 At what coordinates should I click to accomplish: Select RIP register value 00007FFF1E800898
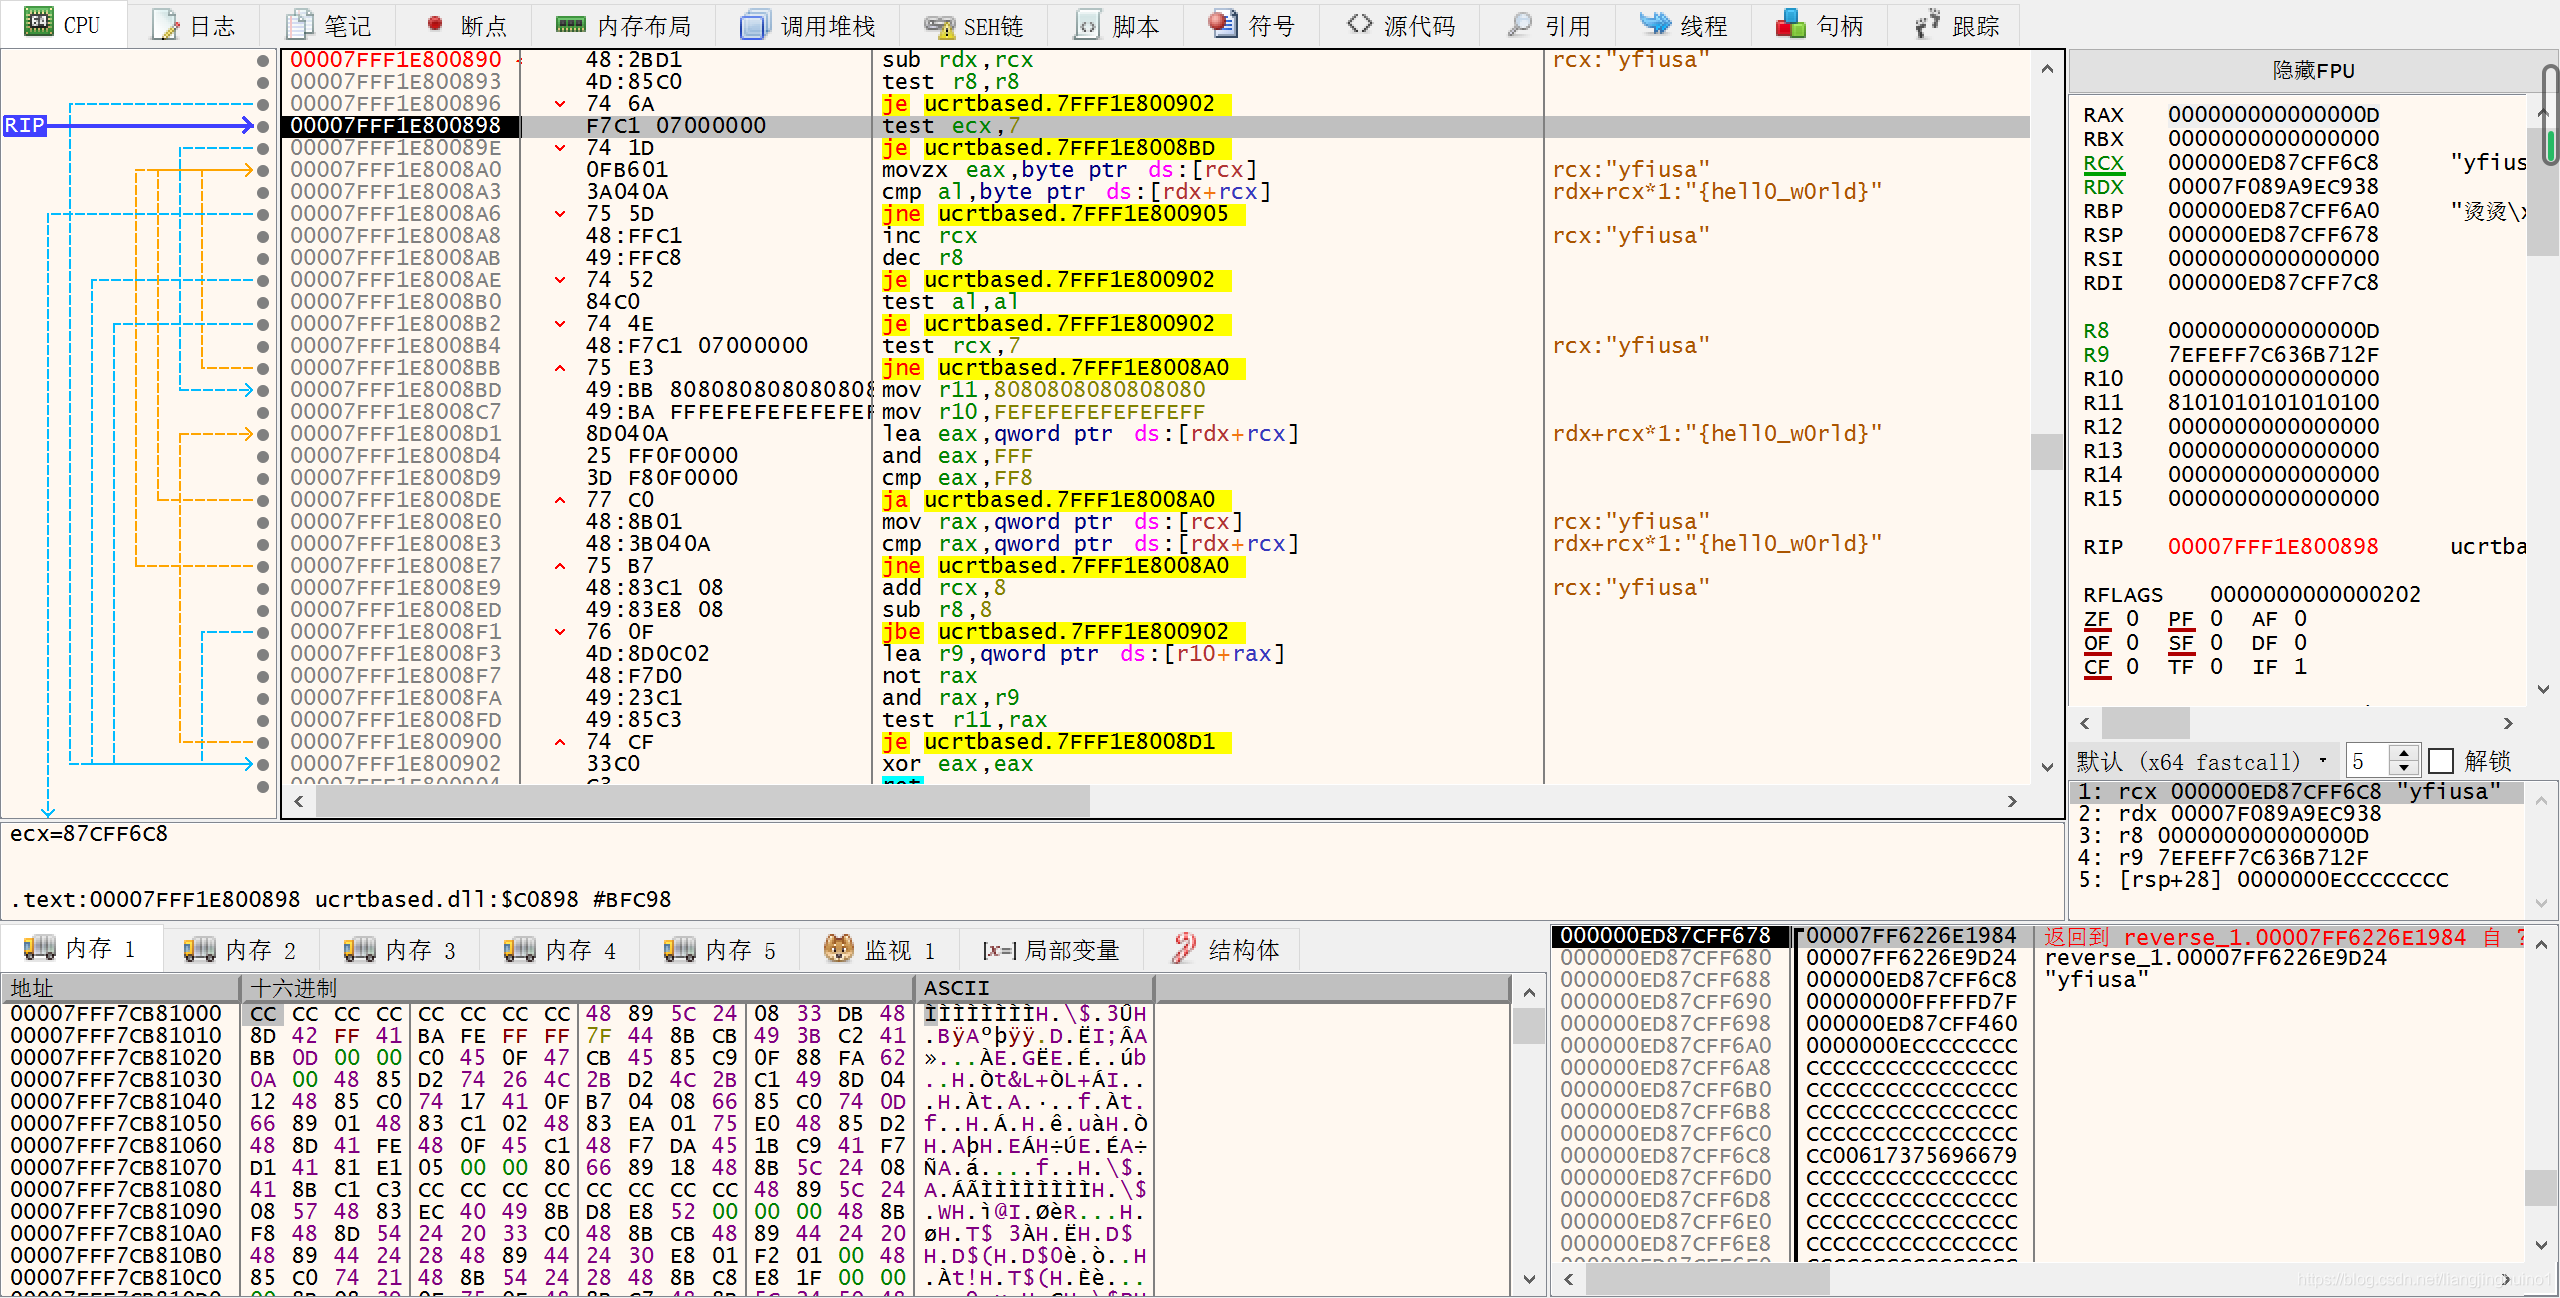(2272, 547)
